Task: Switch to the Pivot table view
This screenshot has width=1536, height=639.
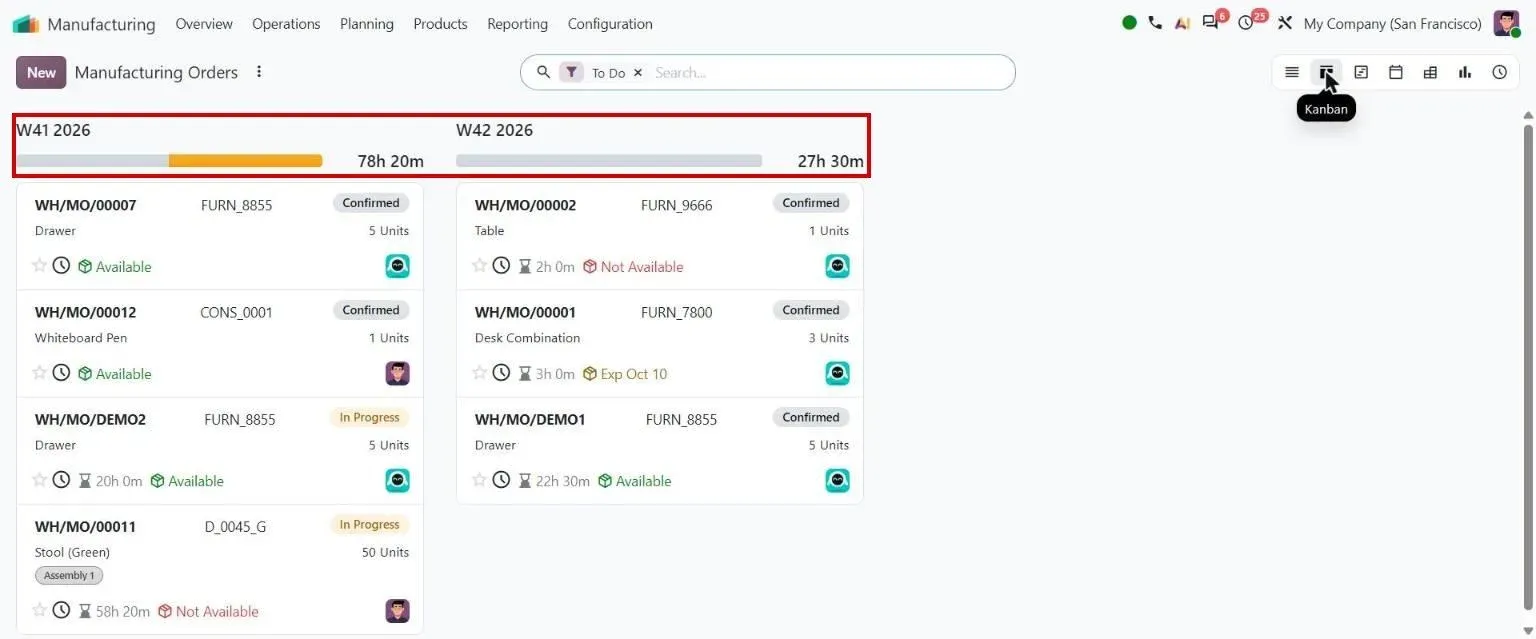Action: click(x=1430, y=72)
